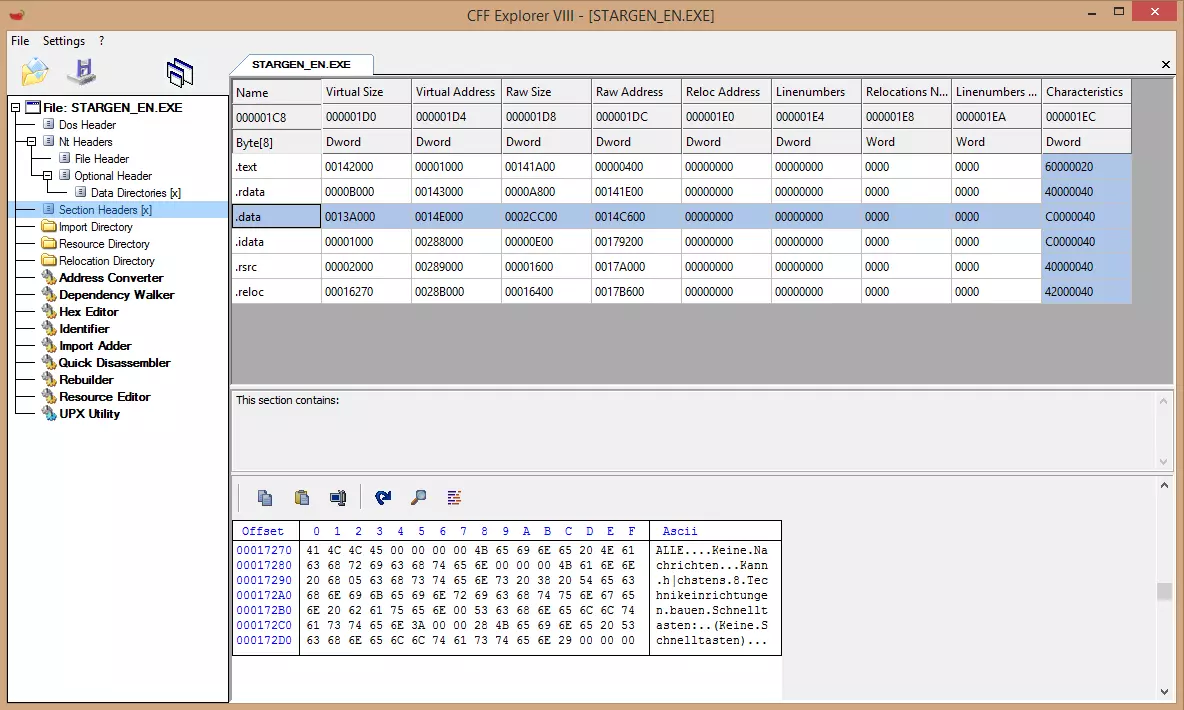Open Relocation Directory in the tree
Image resolution: width=1184 pixels, height=710 pixels.
click(x=106, y=261)
